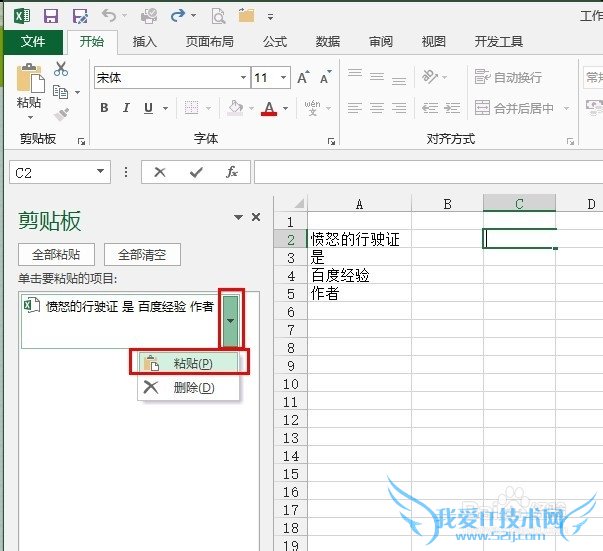Image resolution: width=603 pixels, height=551 pixels.
Task: Center text horizontally
Action: pyautogui.click(x=377, y=108)
